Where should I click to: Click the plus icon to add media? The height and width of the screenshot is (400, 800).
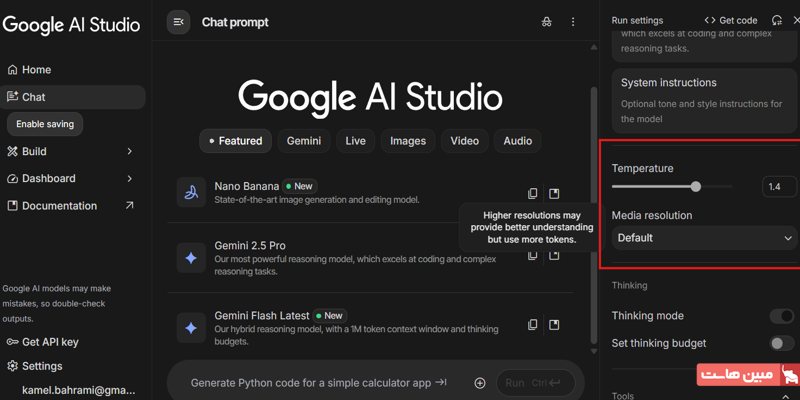[480, 383]
